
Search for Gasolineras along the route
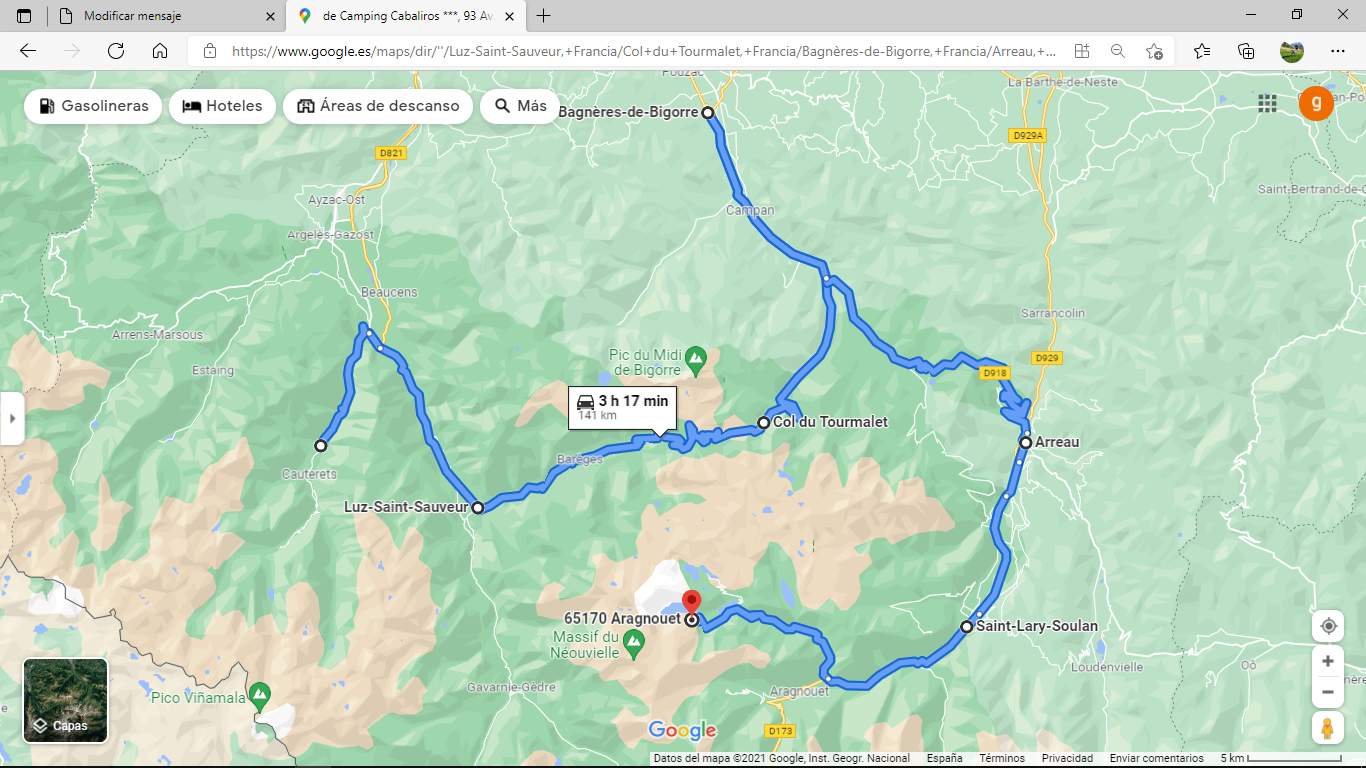point(93,106)
